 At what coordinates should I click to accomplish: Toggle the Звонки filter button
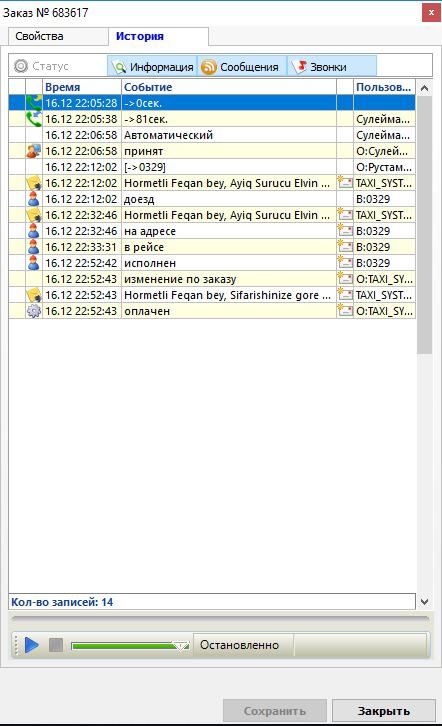point(332,67)
